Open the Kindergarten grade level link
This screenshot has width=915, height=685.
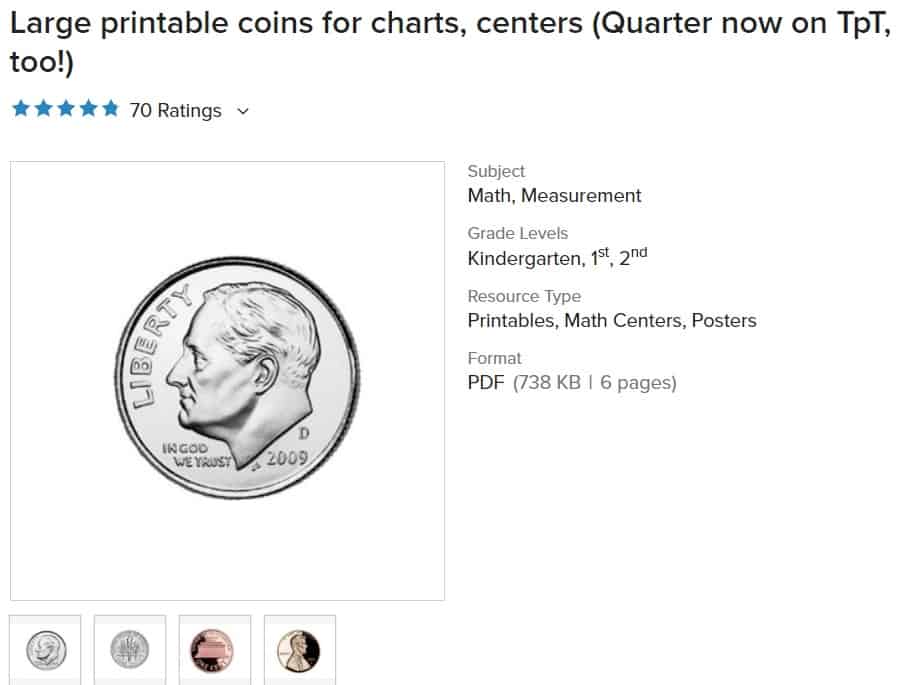click(x=525, y=258)
